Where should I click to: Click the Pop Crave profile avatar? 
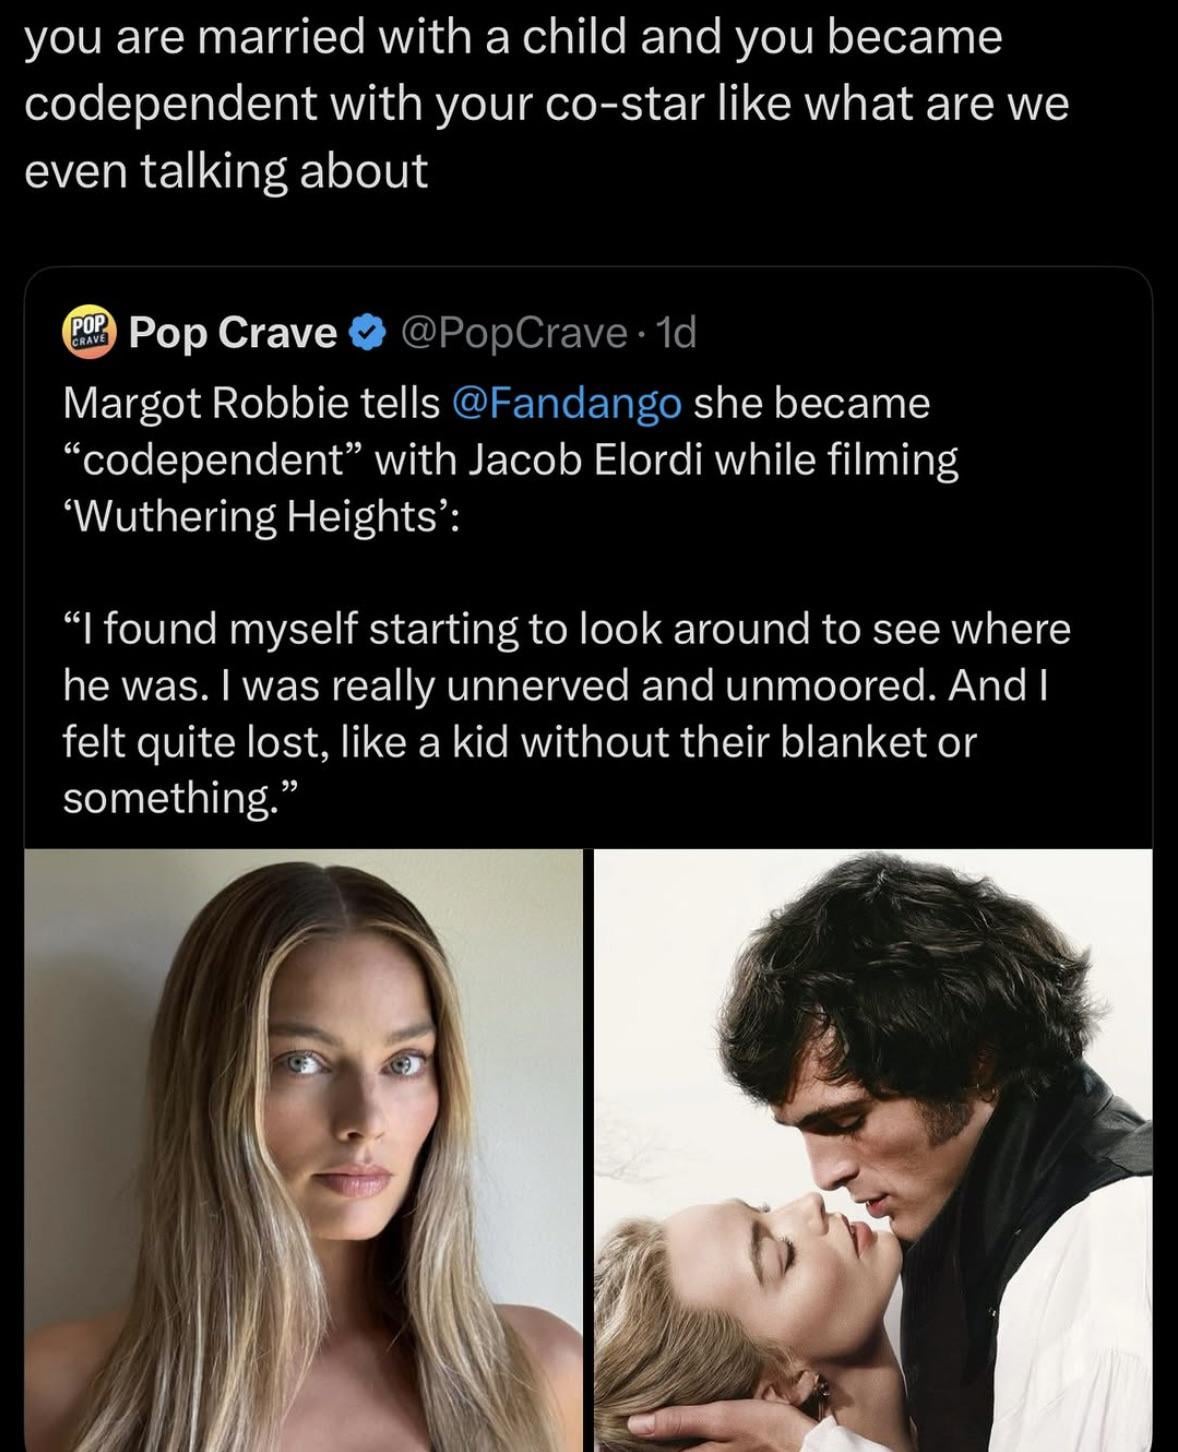click(90, 330)
